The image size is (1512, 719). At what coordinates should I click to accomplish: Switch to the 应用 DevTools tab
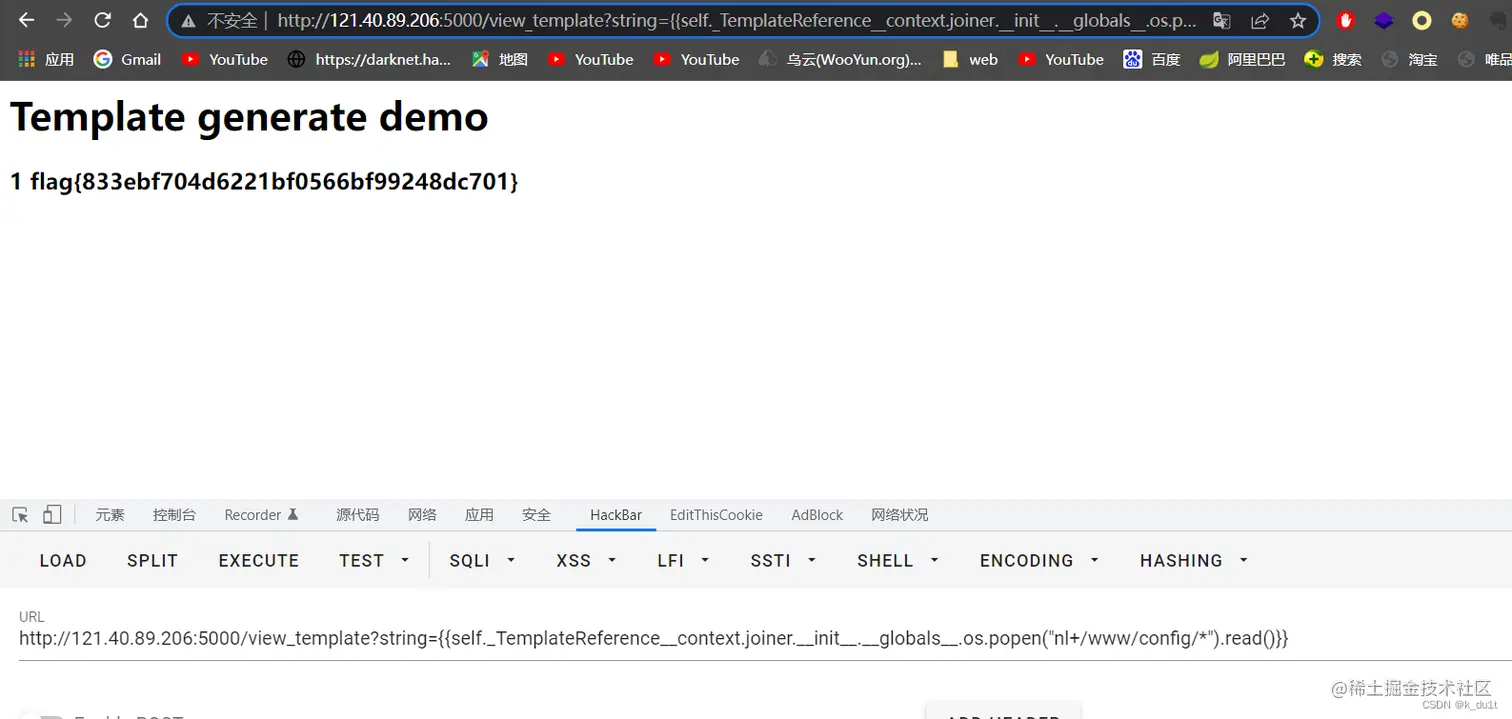[x=479, y=515]
